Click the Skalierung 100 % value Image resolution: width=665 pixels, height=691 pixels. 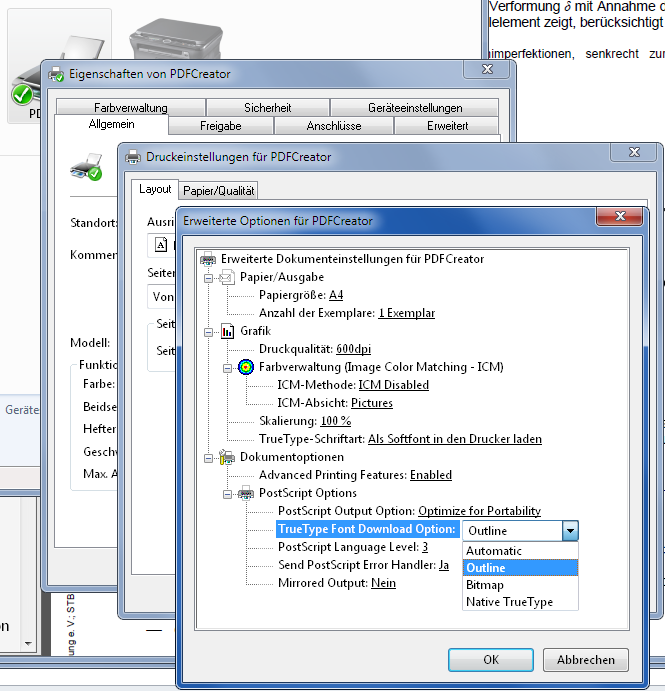[x=336, y=421]
